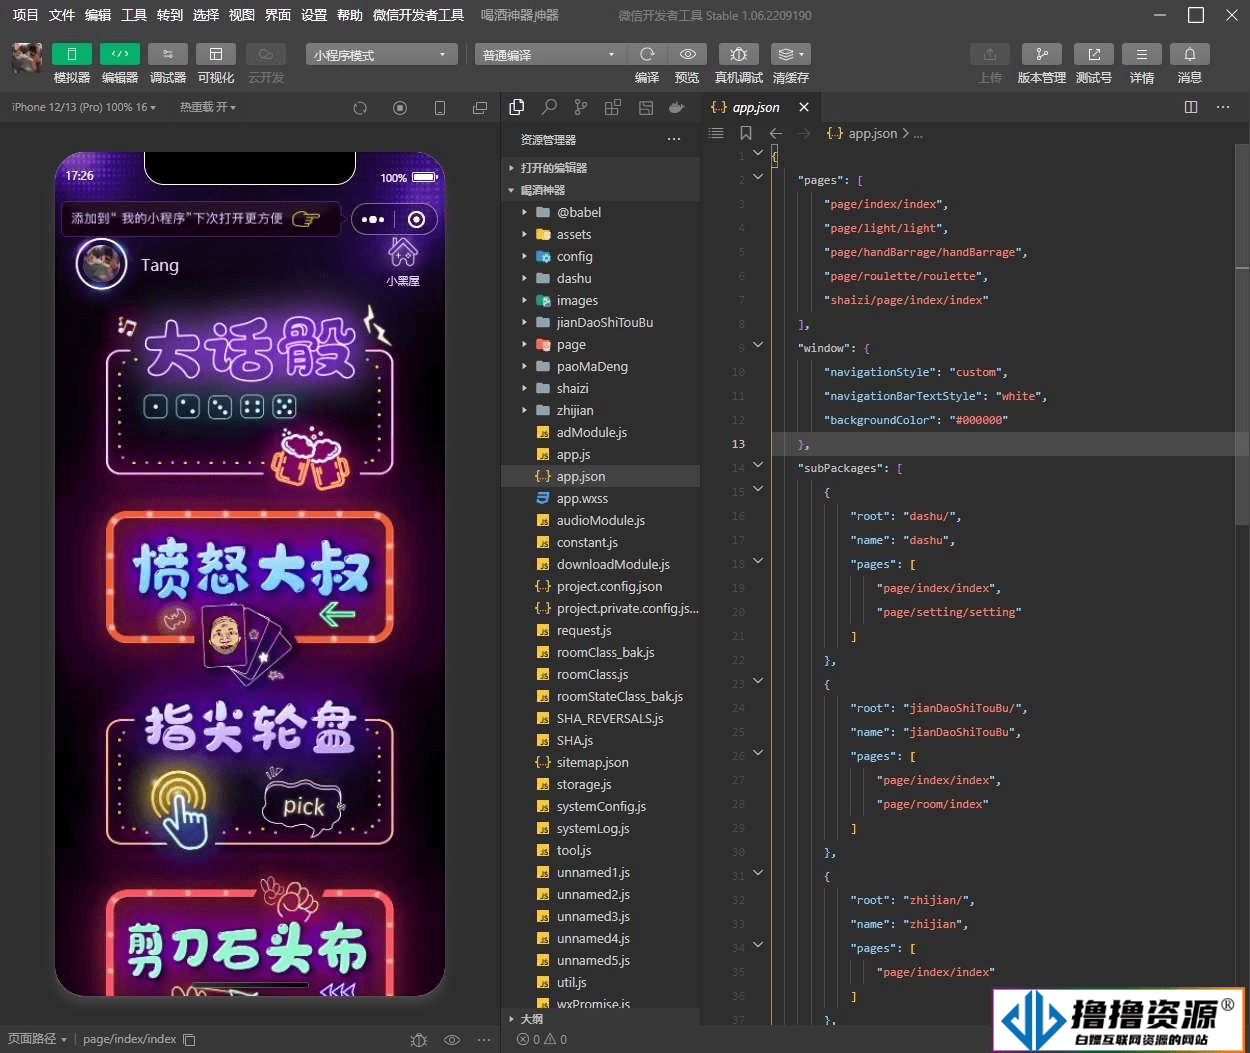Open the compile mode dropdown (普通编译)
This screenshot has width=1250, height=1053.
click(x=550, y=54)
